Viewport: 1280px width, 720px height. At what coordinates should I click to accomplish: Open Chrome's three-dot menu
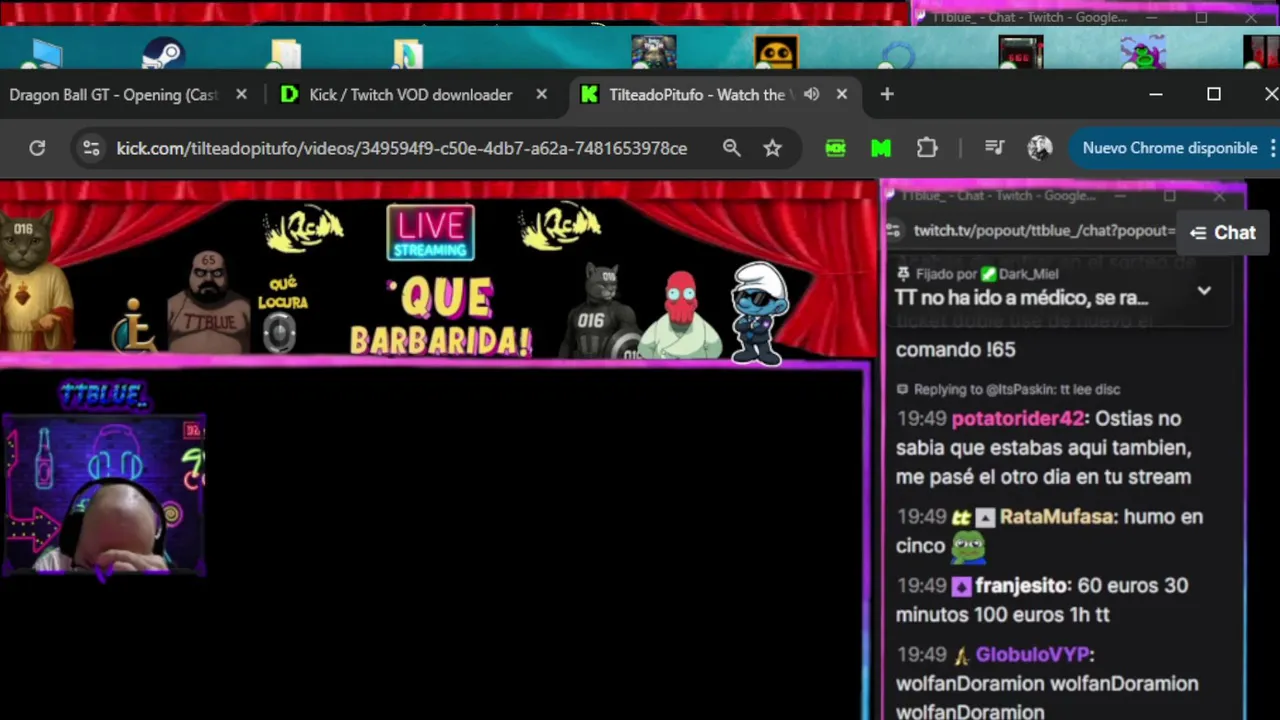tap(1272, 148)
